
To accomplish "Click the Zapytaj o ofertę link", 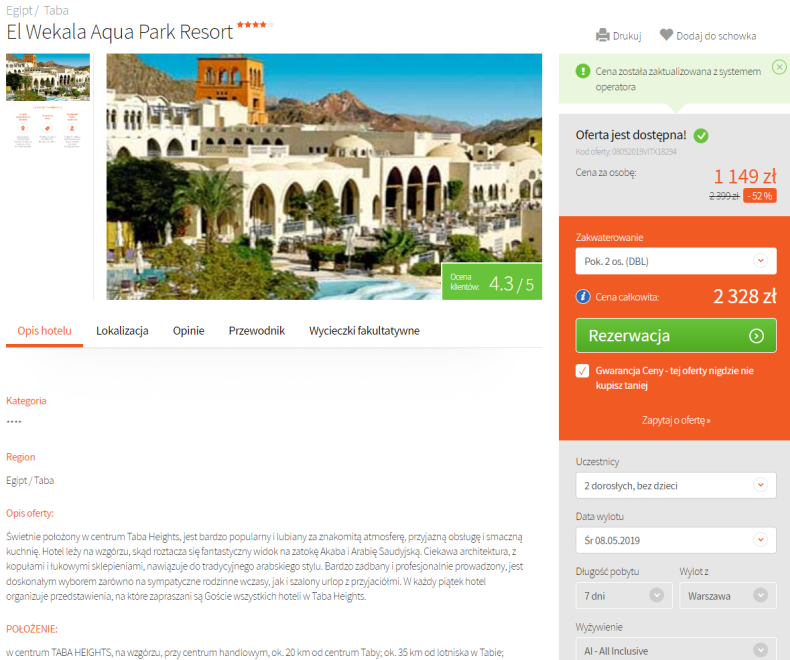I will tap(676, 420).
